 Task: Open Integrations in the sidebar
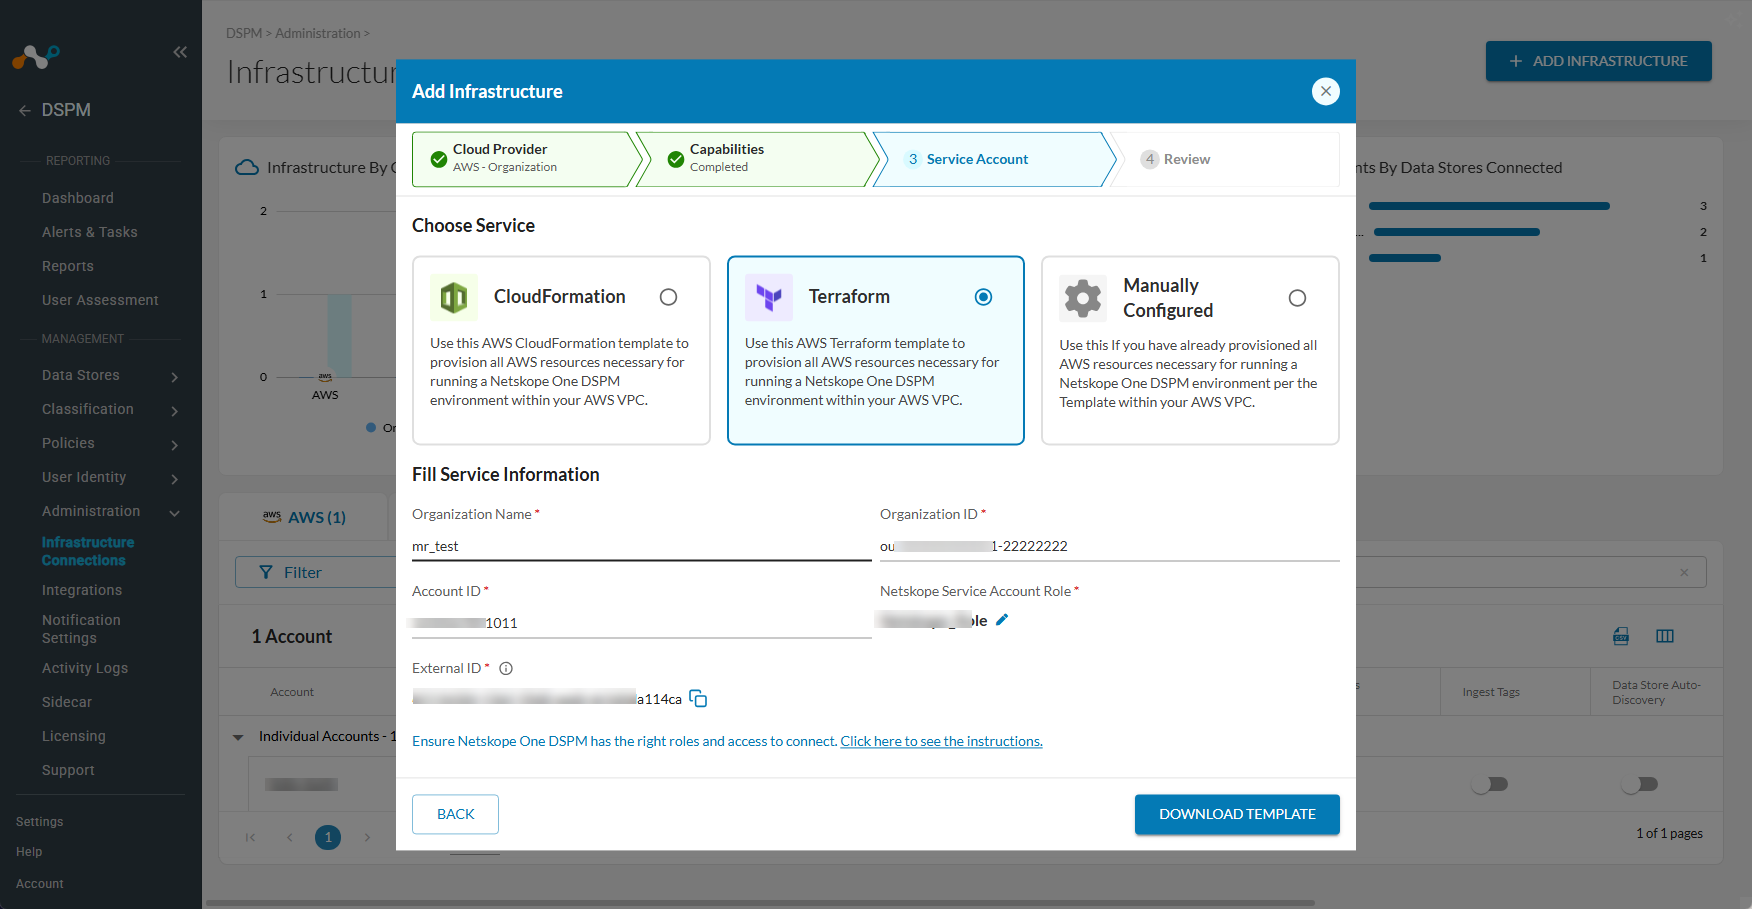coord(82,590)
